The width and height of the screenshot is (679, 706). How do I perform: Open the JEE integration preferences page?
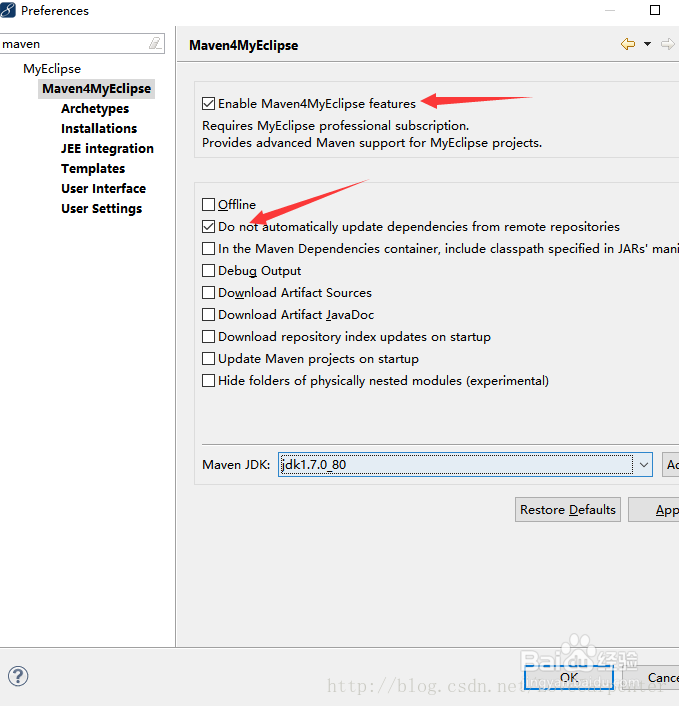tap(107, 149)
